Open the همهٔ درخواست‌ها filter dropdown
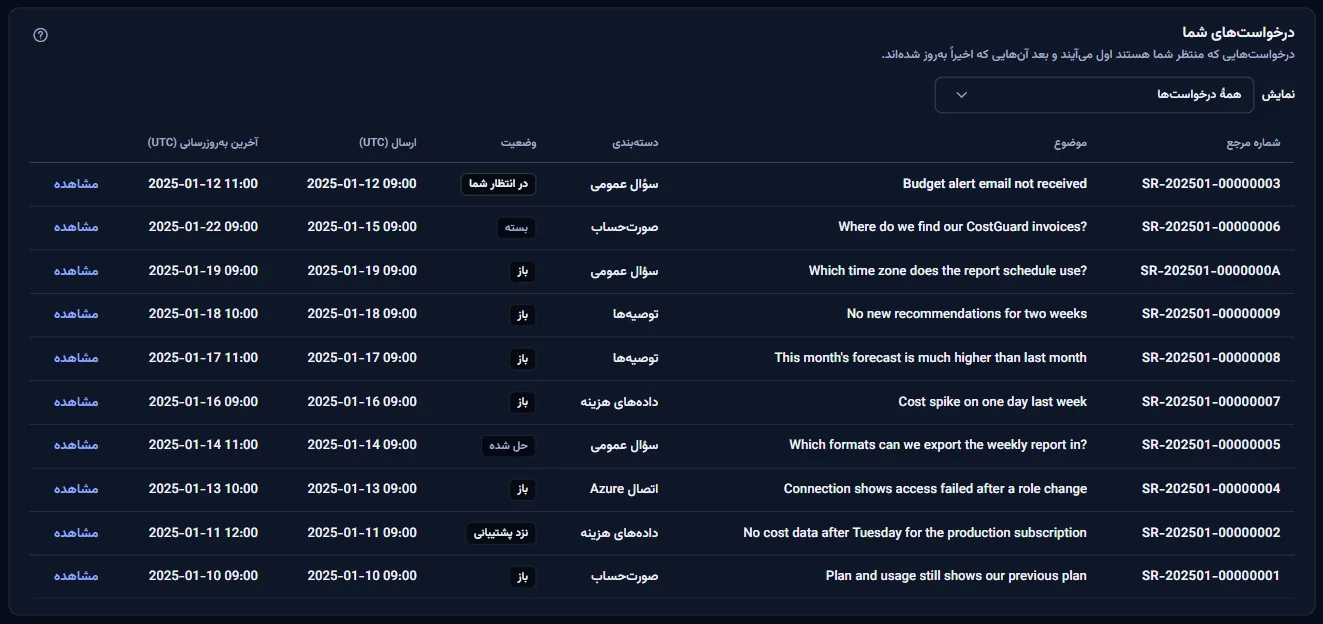The width and height of the screenshot is (1323, 624). (x=1094, y=94)
